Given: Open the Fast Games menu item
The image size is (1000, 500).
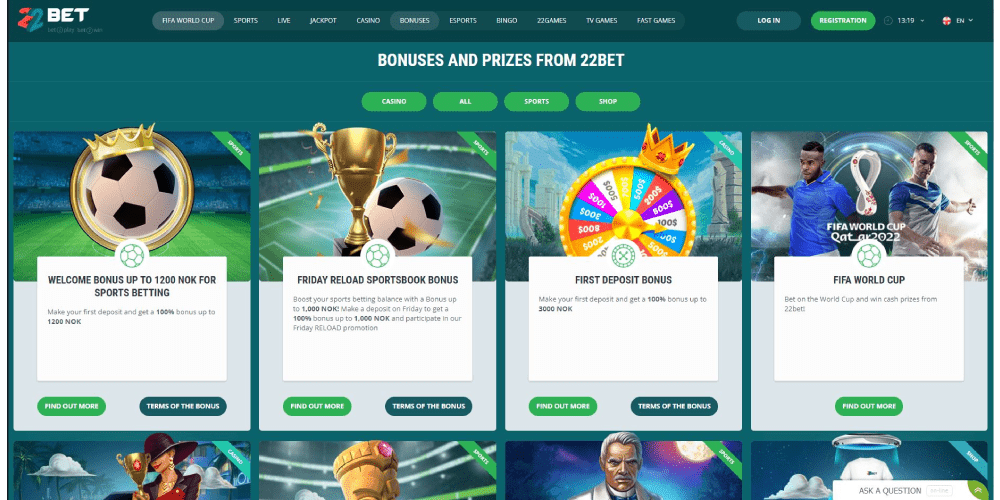Looking at the screenshot, I should coord(656,20).
